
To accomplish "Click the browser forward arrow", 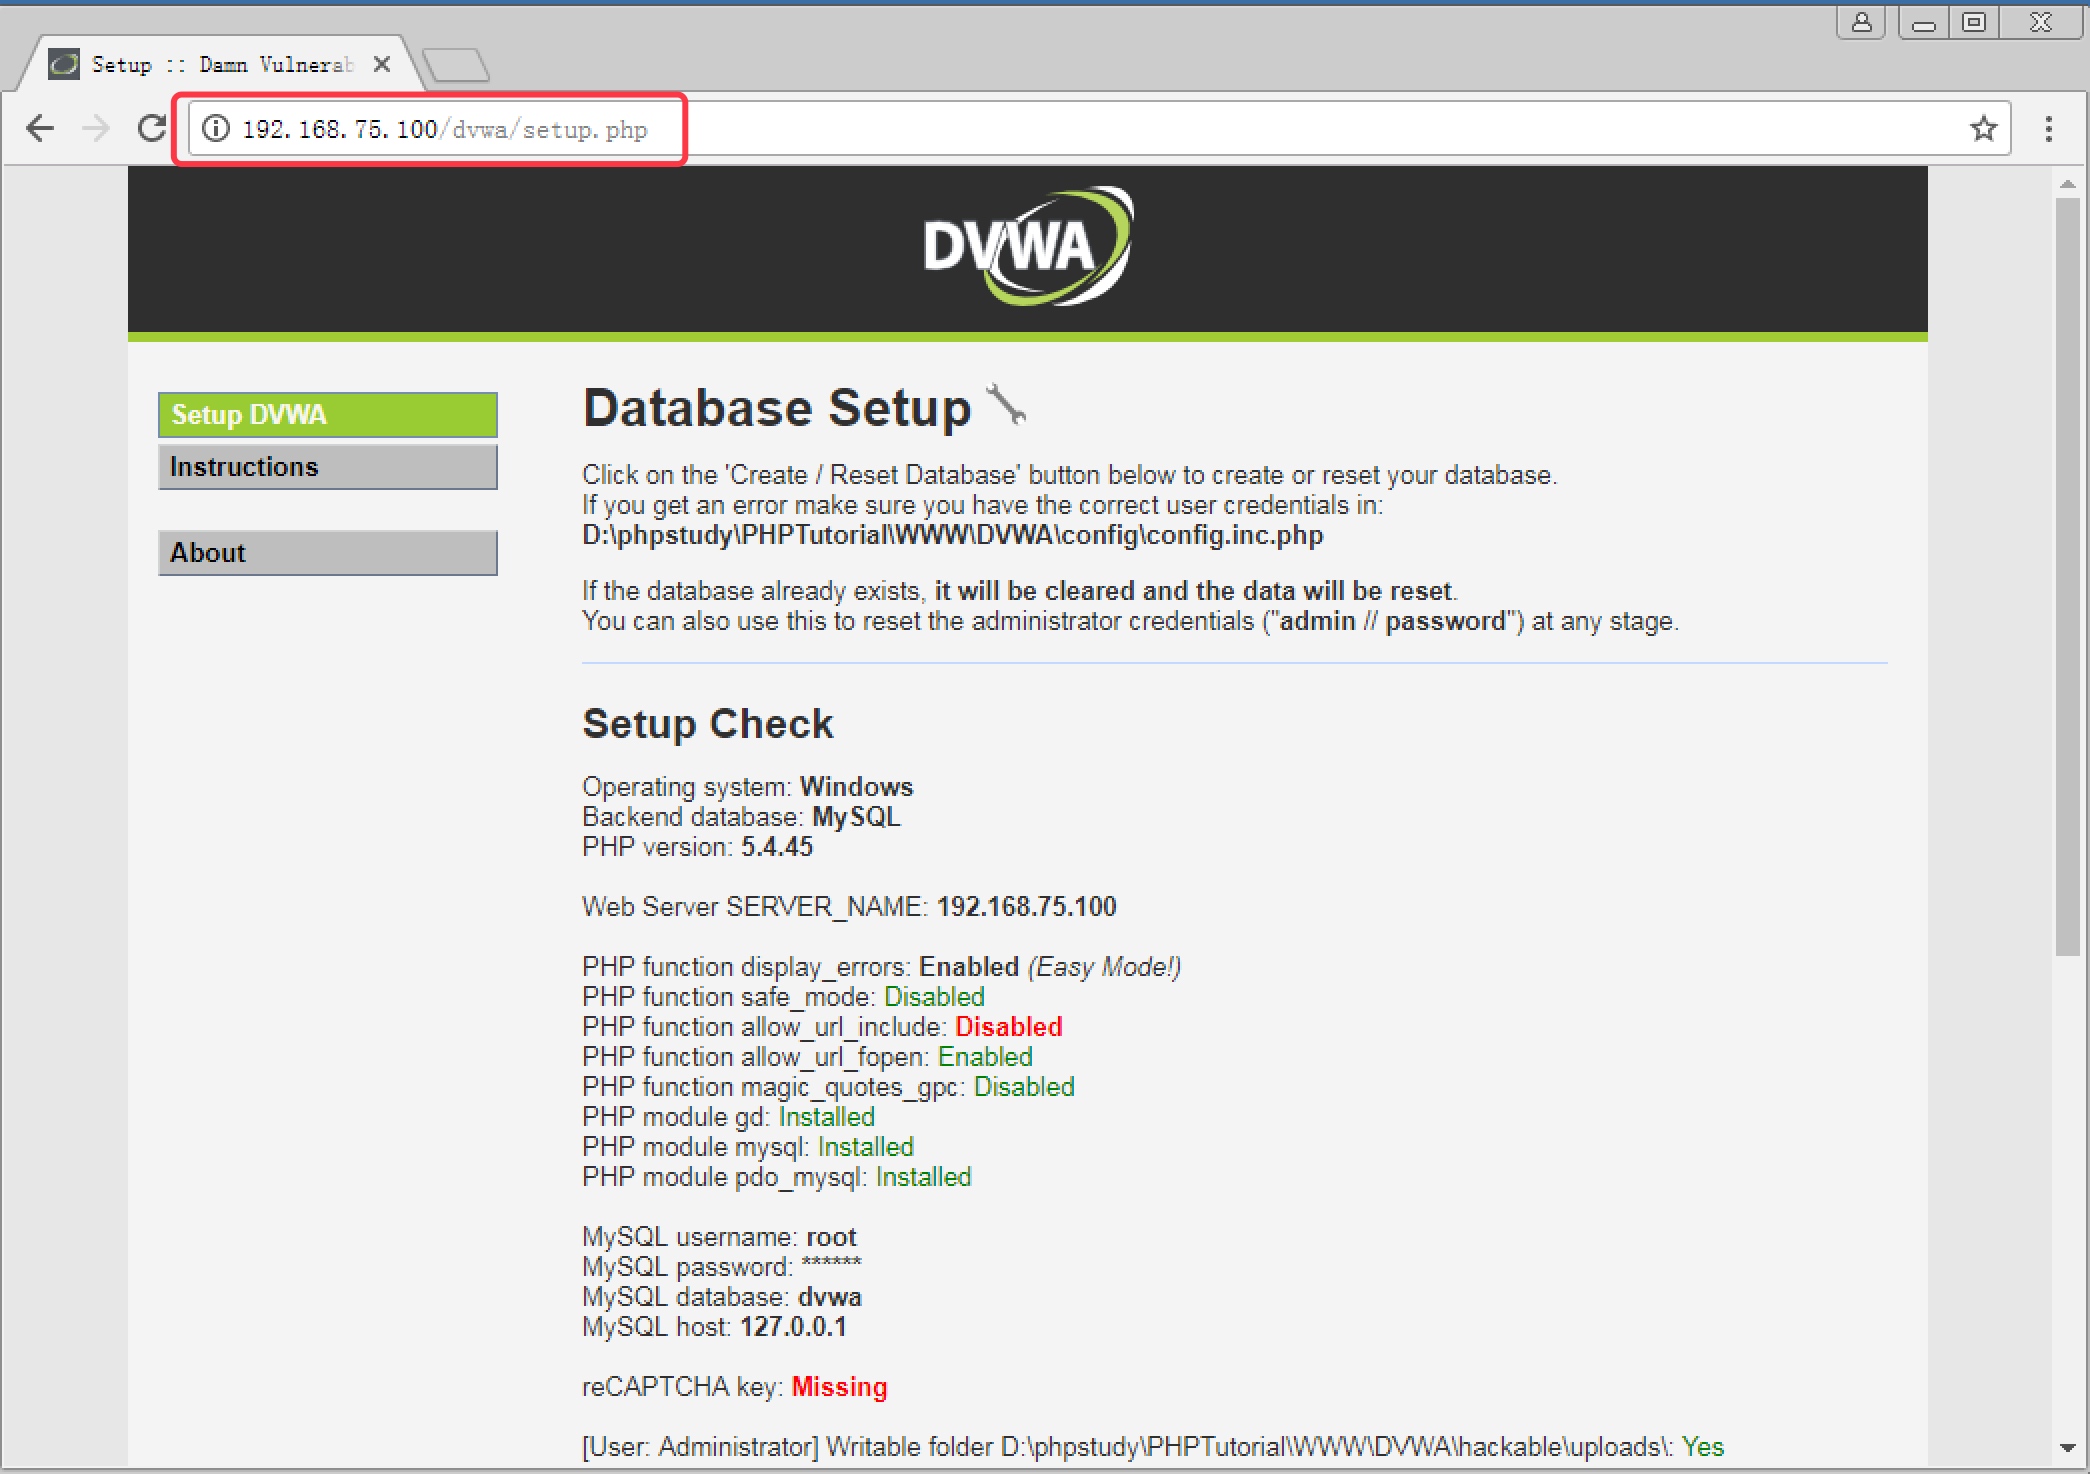I will pos(96,129).
